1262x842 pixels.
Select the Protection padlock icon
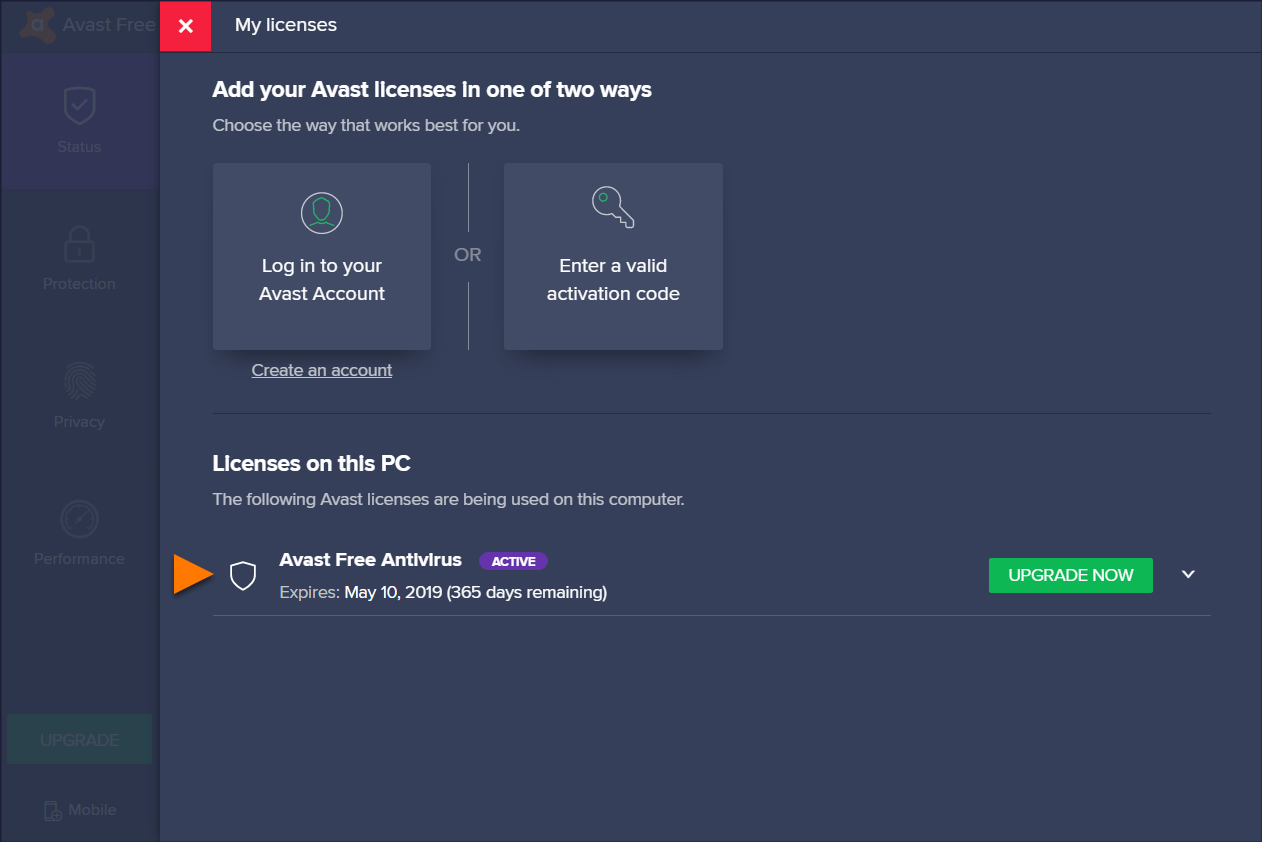(x=79, y=243)
